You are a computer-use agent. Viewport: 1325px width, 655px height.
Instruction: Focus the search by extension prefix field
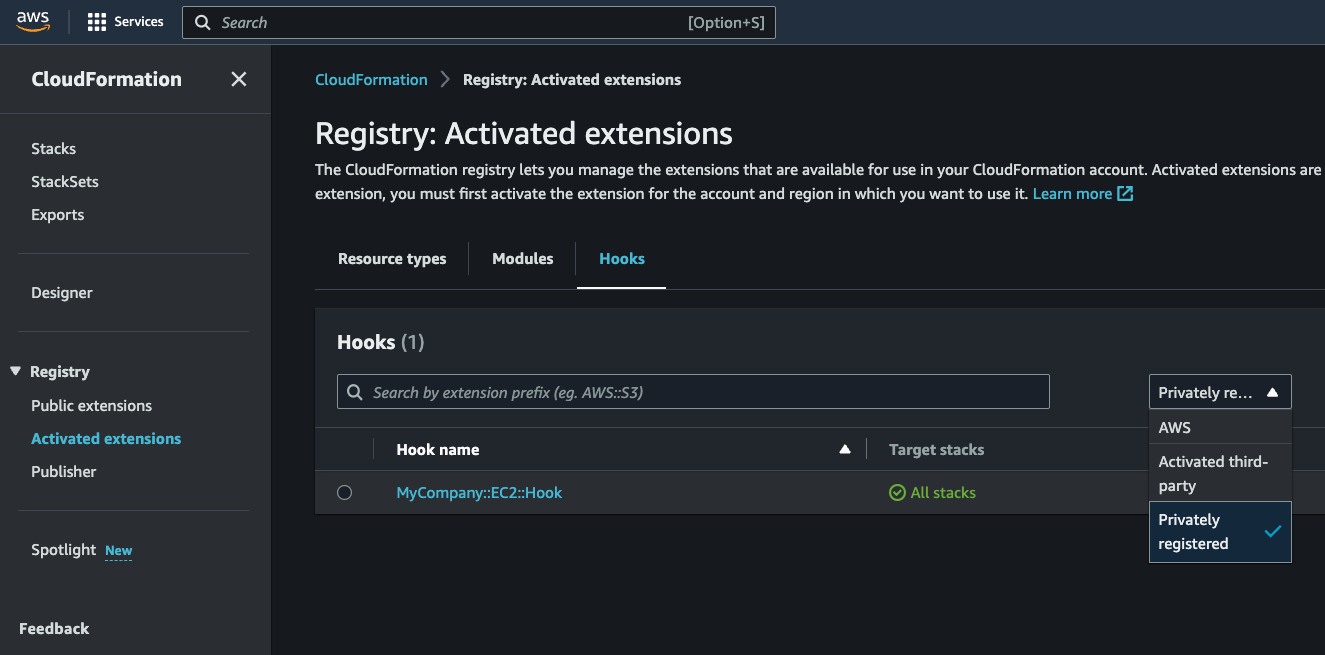click(x=693, y=392)
